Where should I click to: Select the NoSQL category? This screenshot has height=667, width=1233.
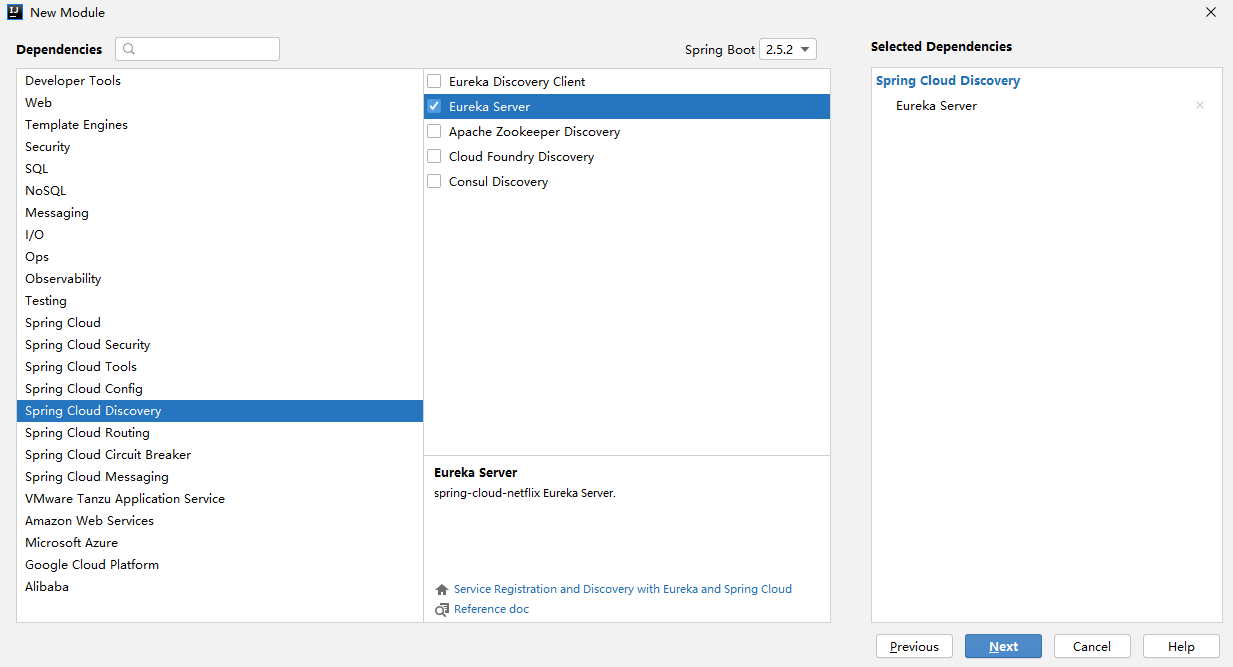pyautogui.click(x=220, y=191)
